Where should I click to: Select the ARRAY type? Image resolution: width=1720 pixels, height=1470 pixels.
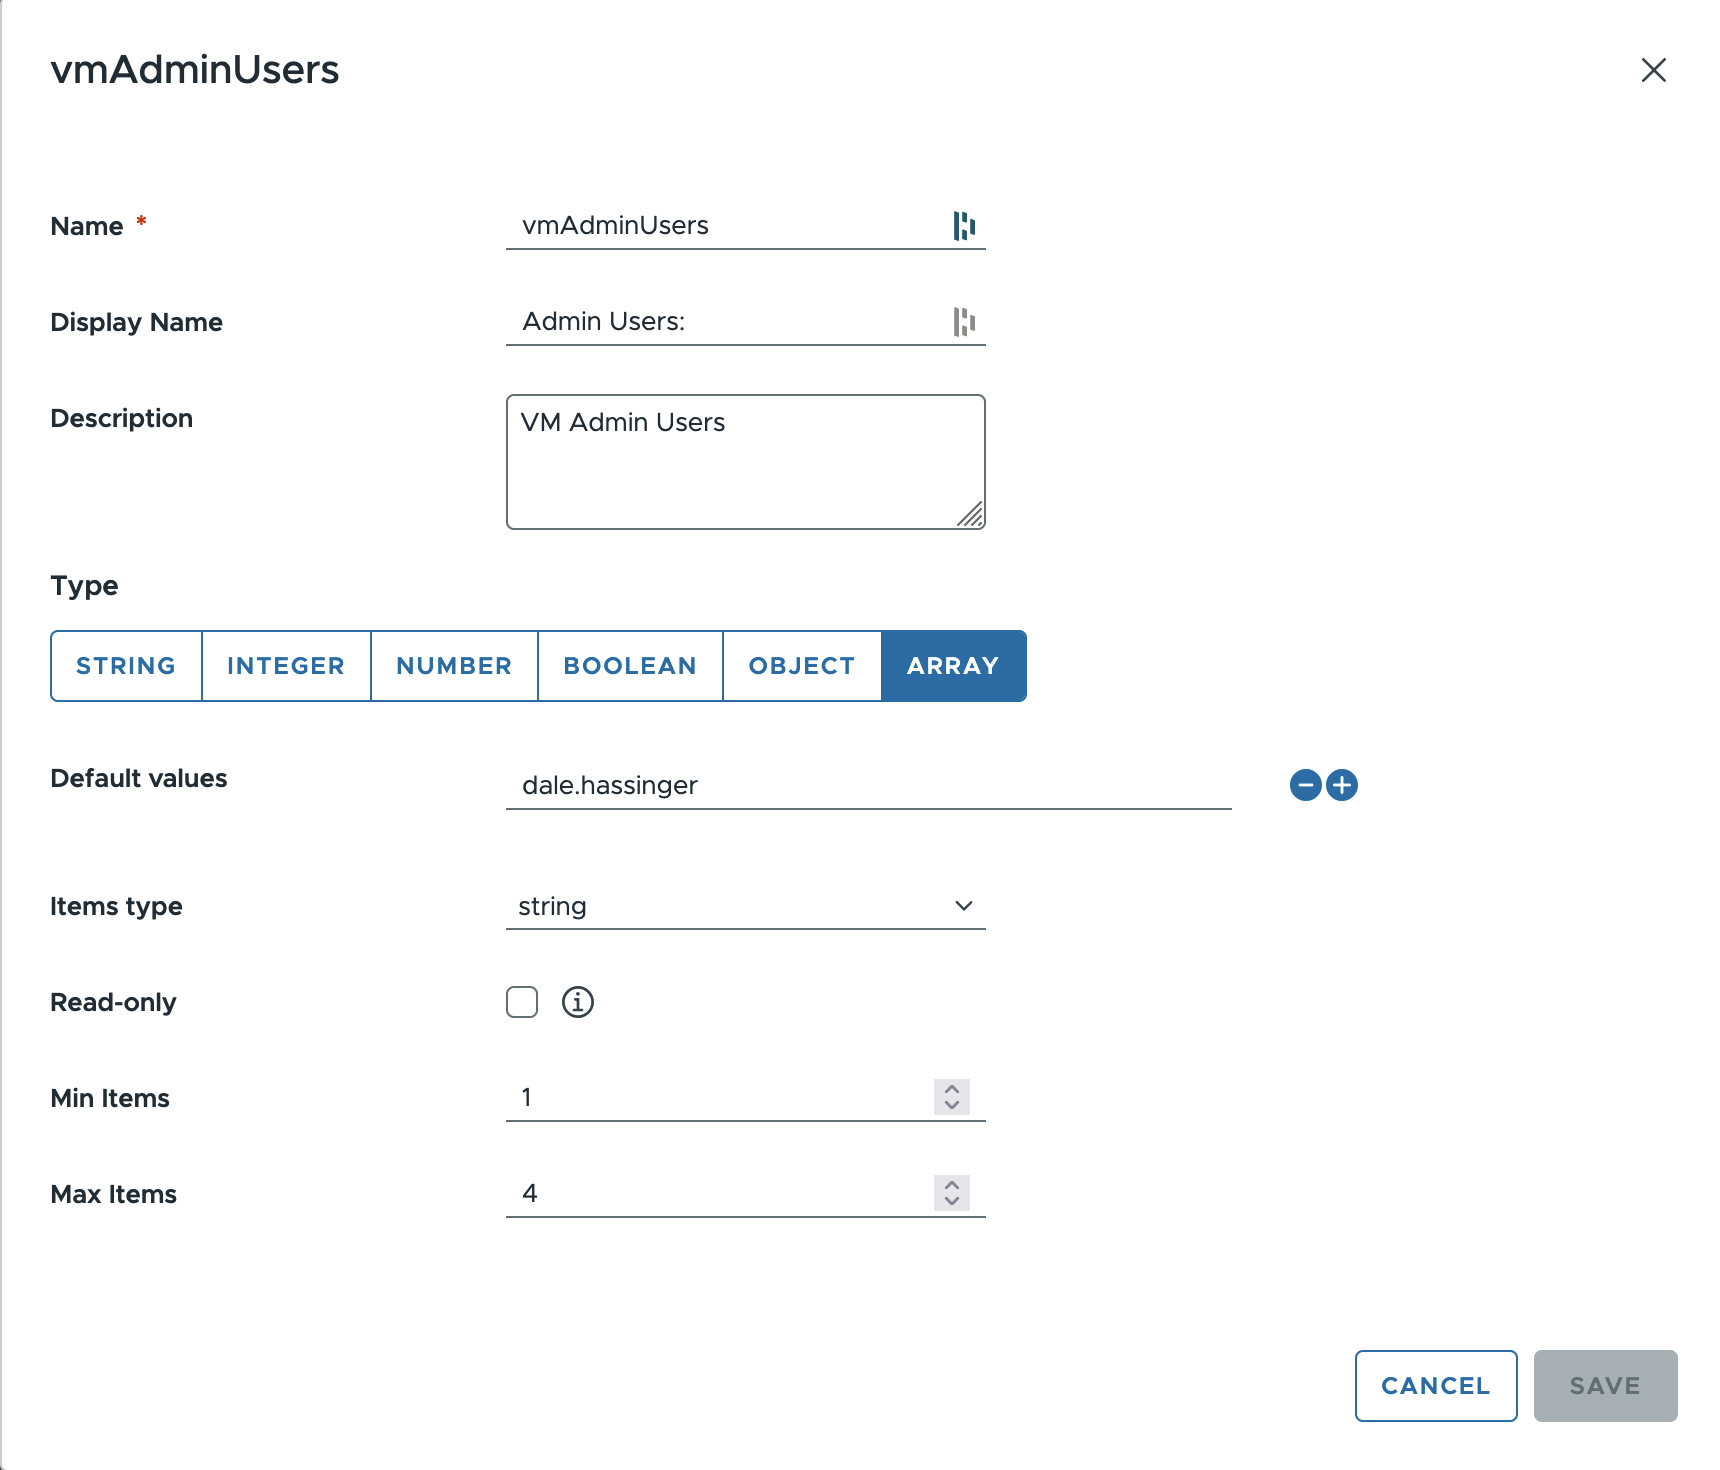953,666
